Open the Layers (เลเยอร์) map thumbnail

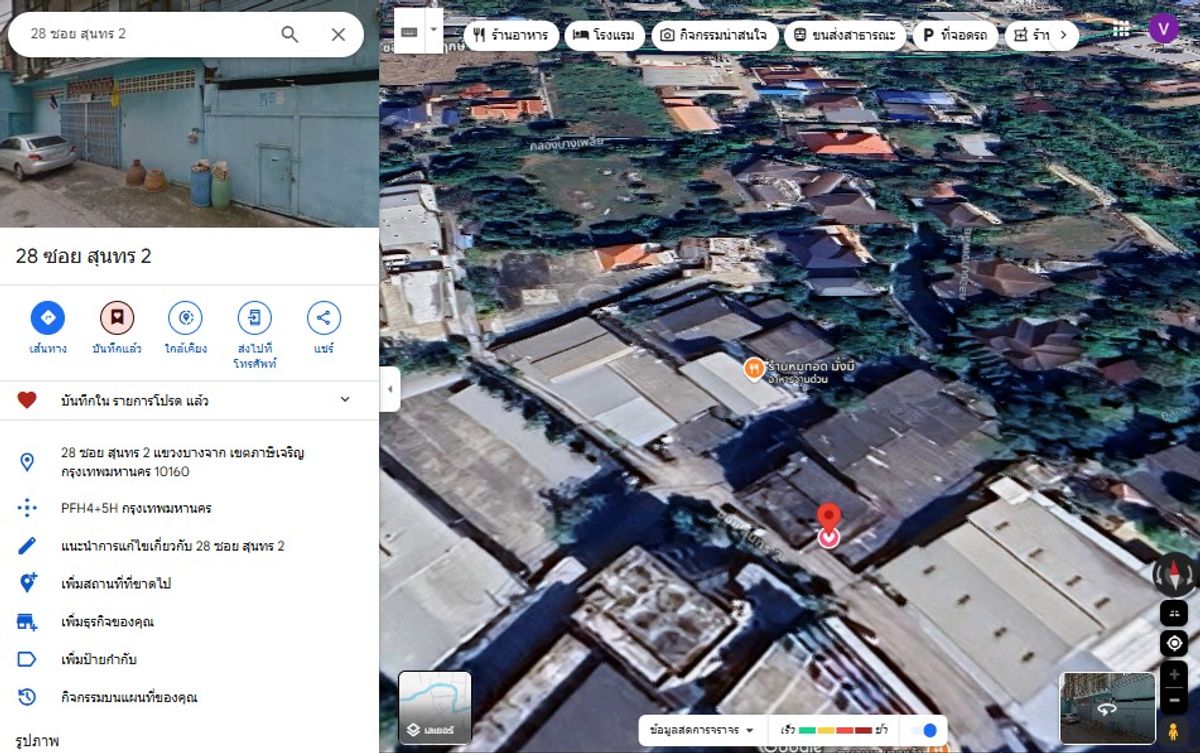(x=434, y=708)
